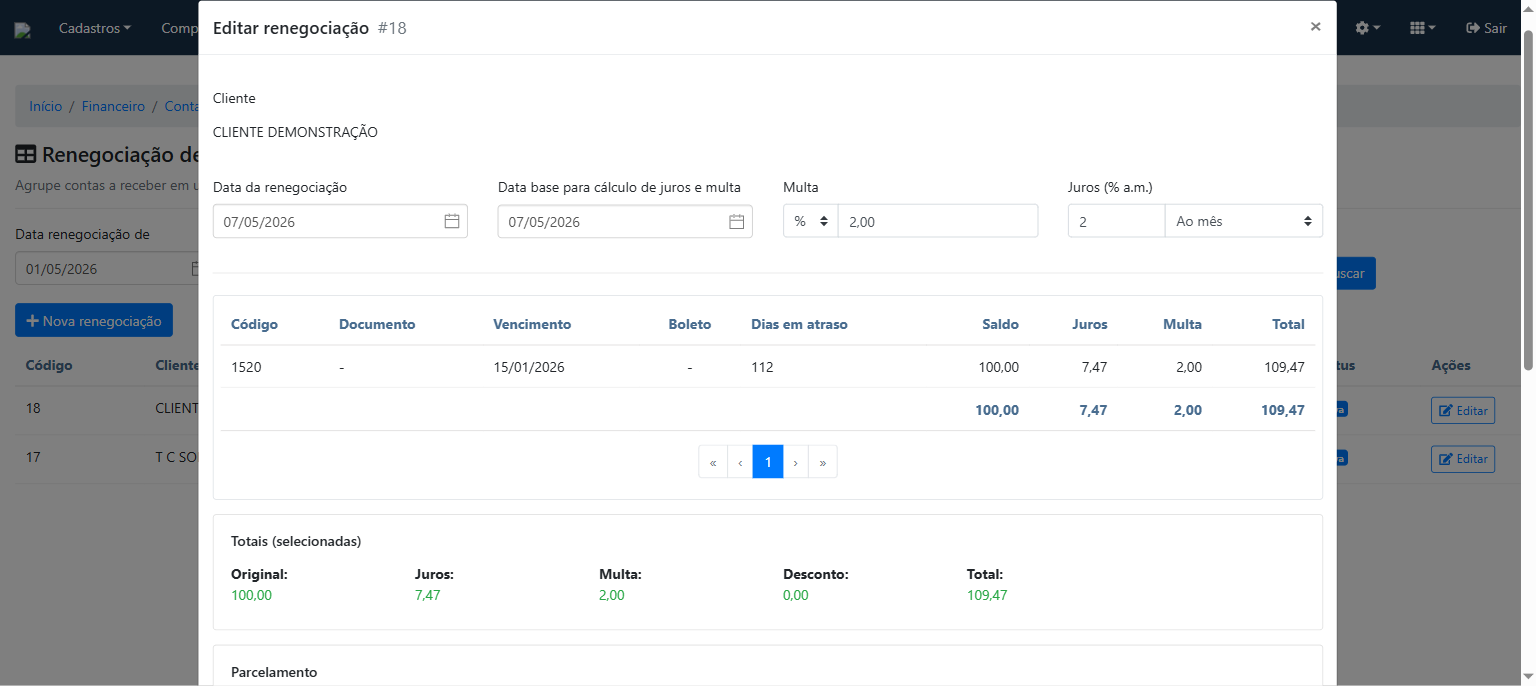
Task: Open the grid apps menu
Action: (x=1422, y=28)
